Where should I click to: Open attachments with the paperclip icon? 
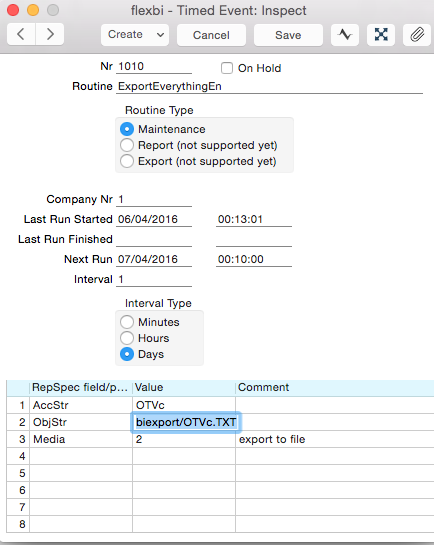tap(417, 35)
